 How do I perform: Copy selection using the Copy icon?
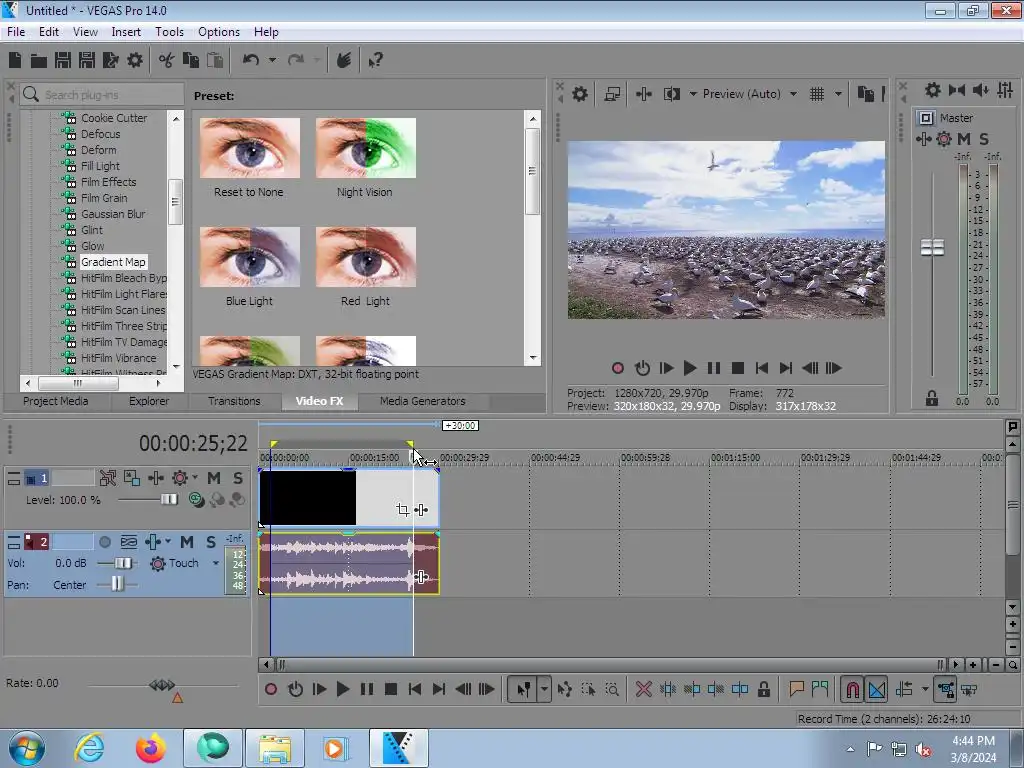tap(191, 60)
